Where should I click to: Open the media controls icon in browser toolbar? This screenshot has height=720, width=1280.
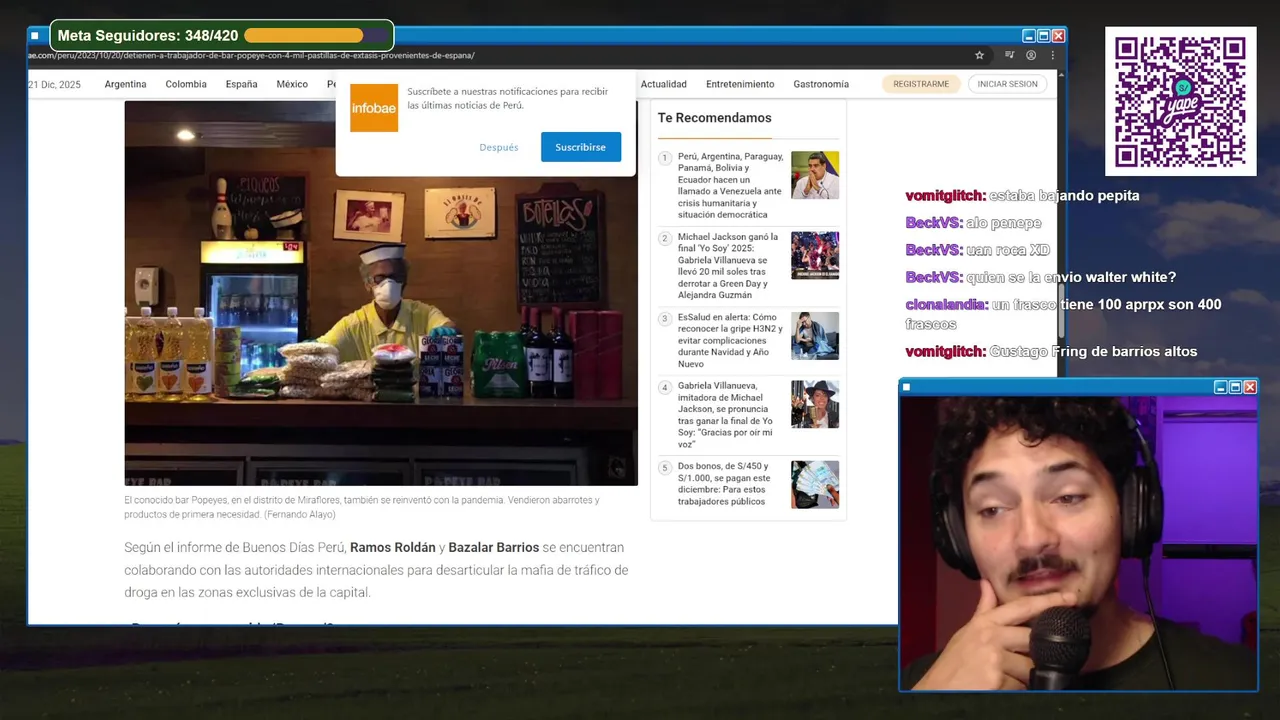pyautogui.click(x=1009, y=55)
